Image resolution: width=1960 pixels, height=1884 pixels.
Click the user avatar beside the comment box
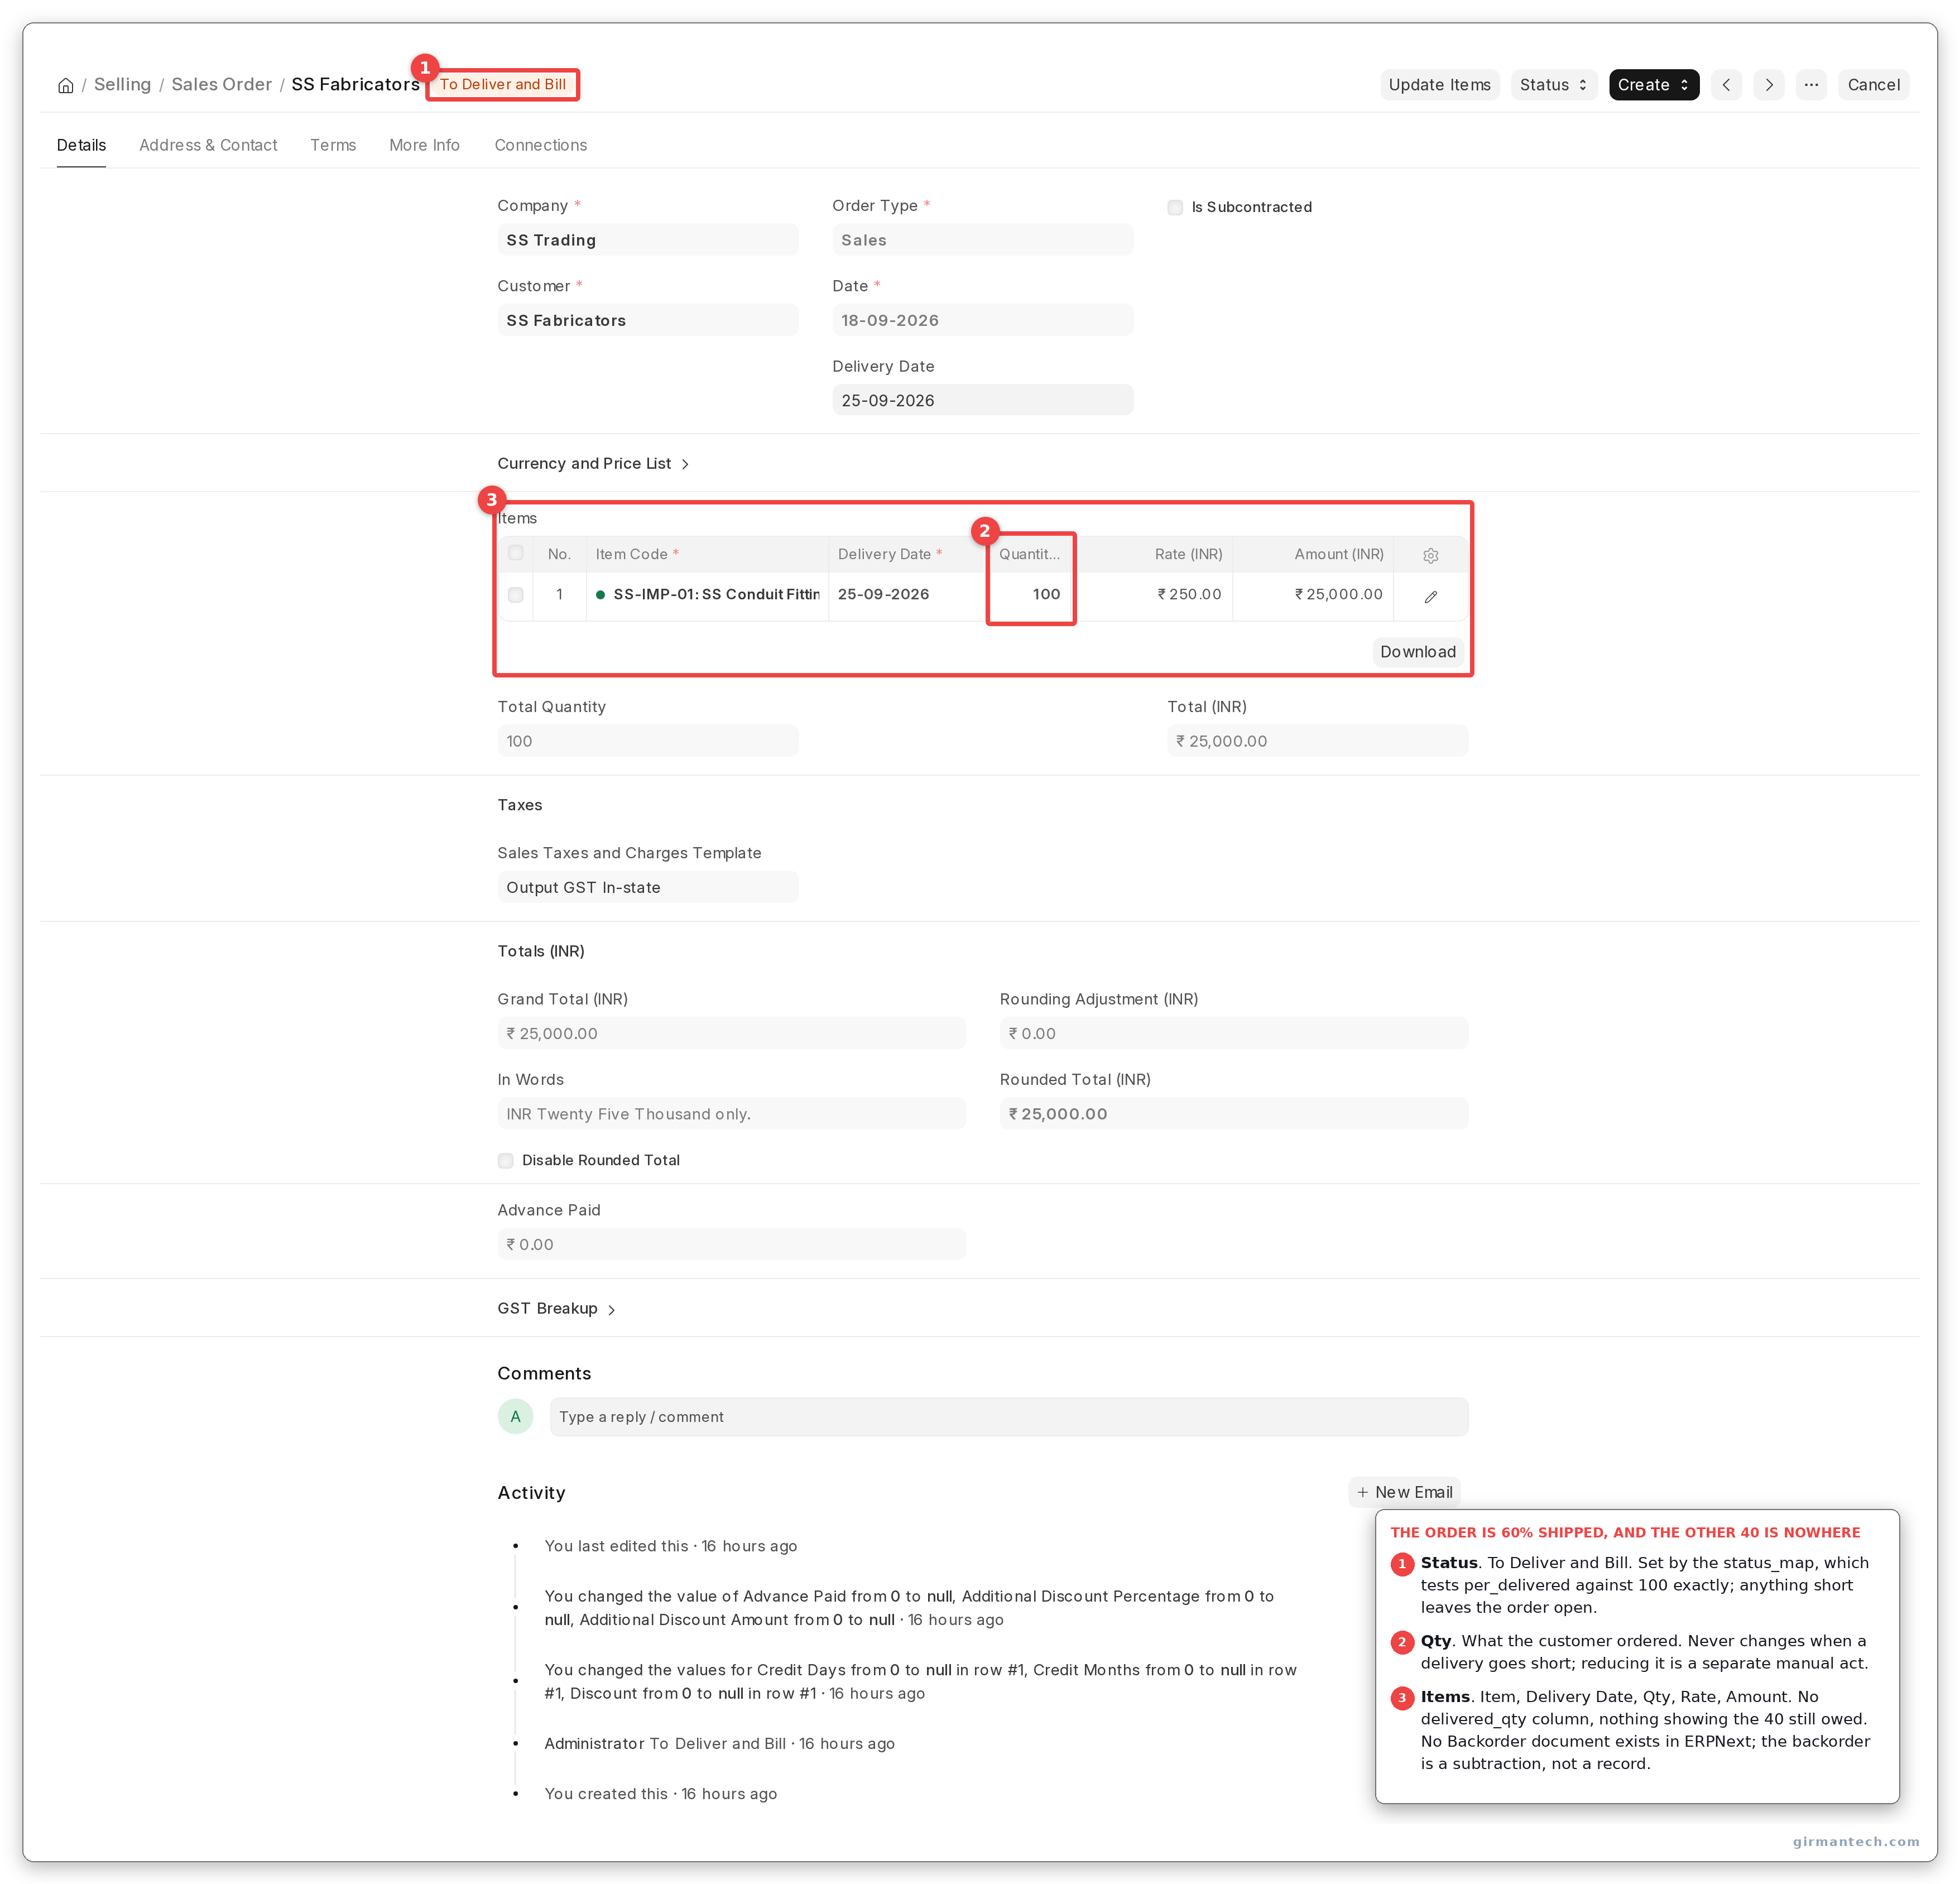(x=515, y=1416)
